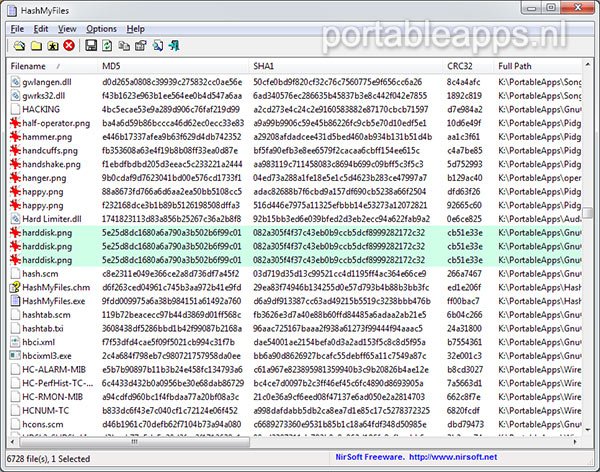This screenshot has height=472, width=600.
Task: Click the red Clear/Stop icon
Action: click(x=68, y=46)
